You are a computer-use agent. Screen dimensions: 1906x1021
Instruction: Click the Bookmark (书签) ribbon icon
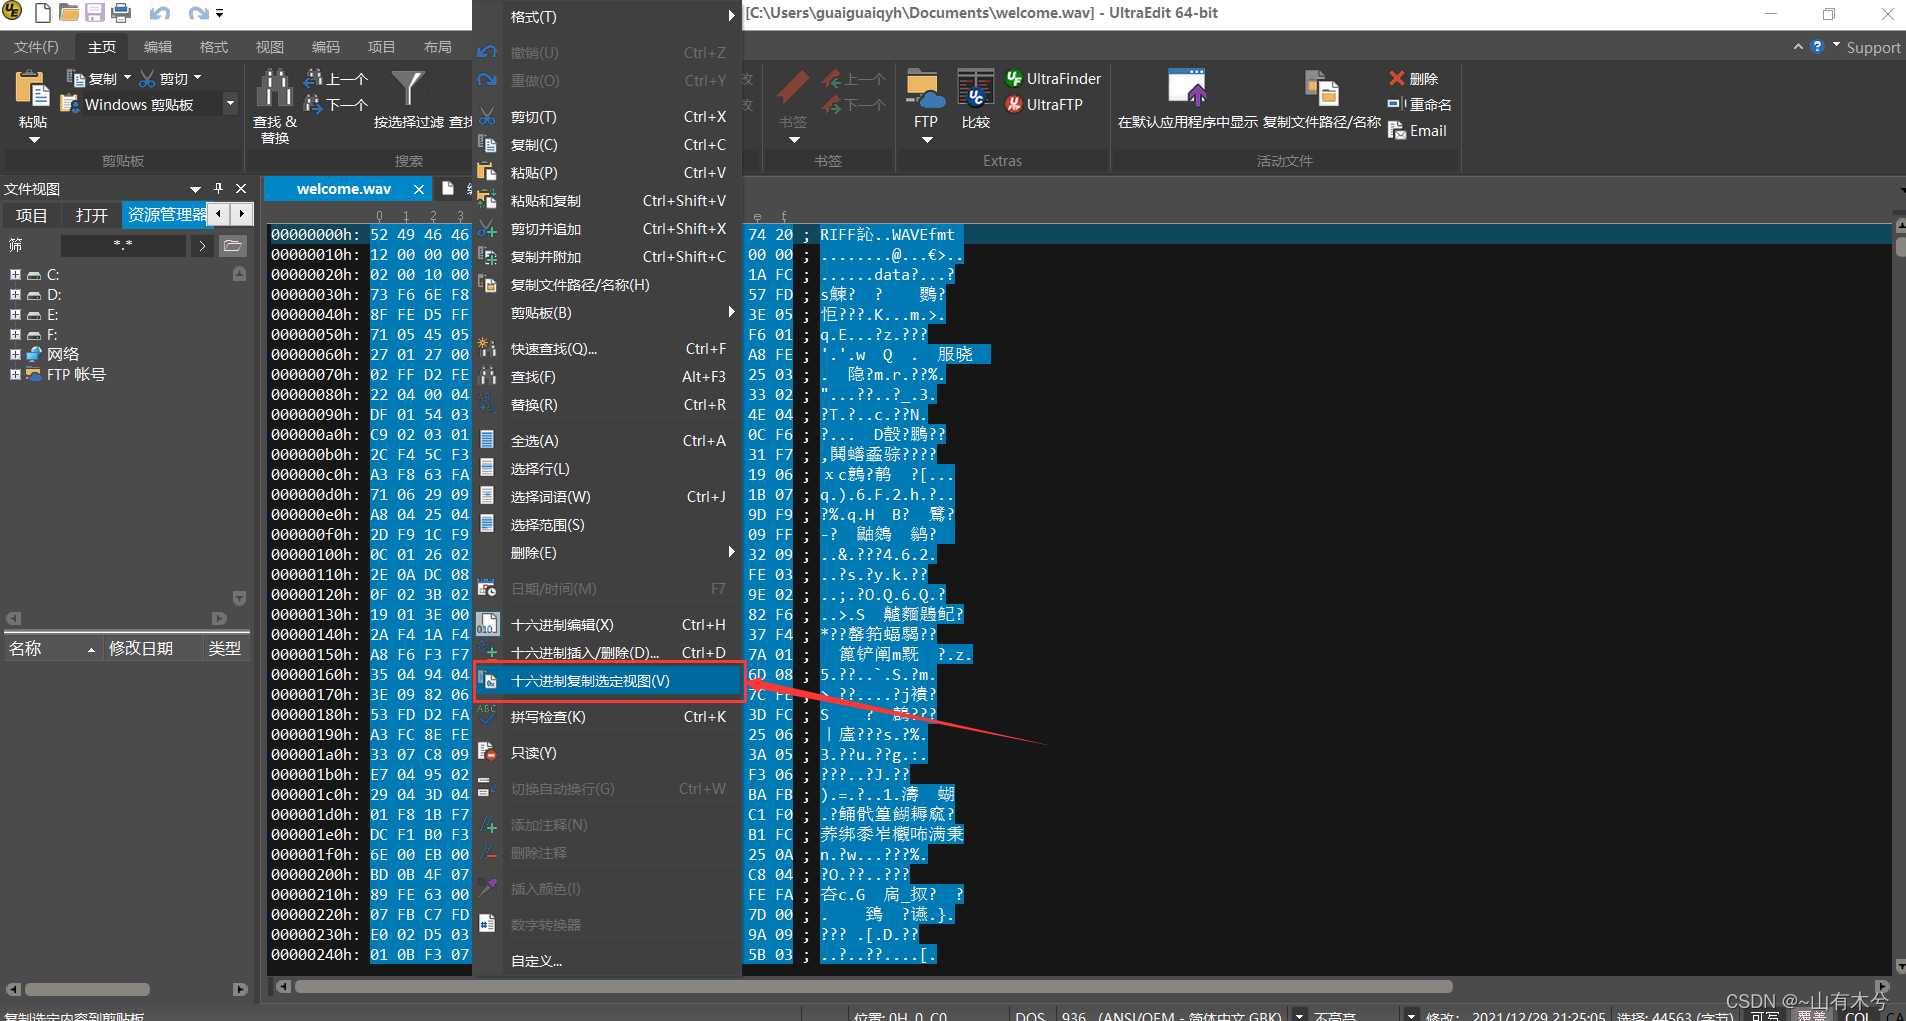coord(793,89)
